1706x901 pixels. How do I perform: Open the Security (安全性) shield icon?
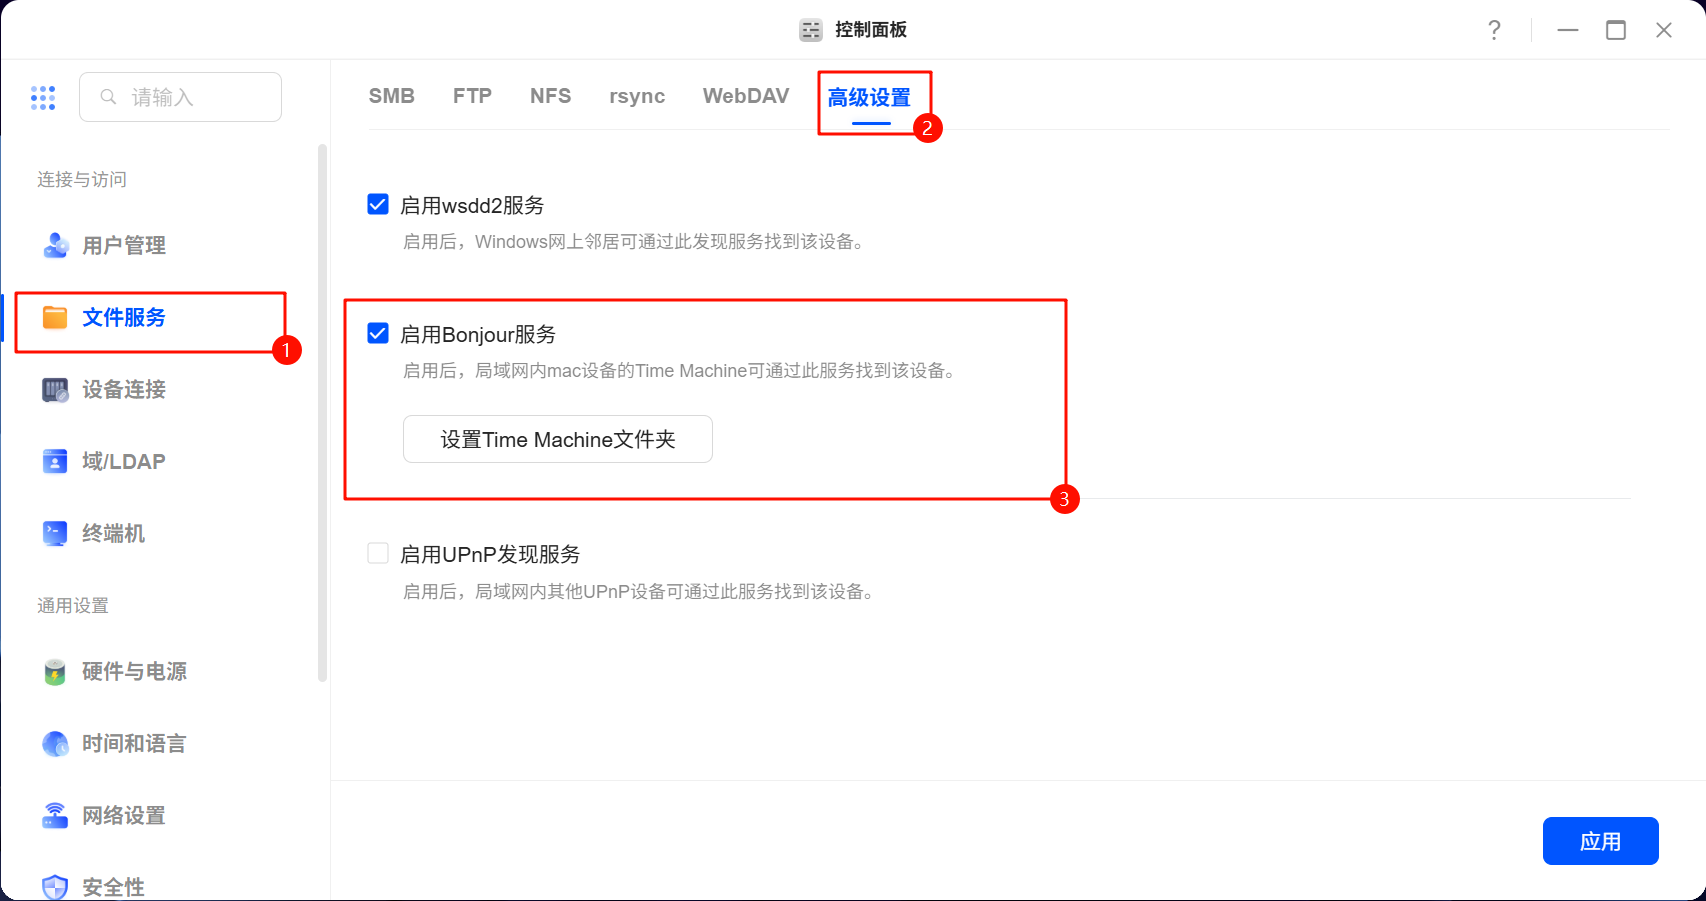pyautogui.click(x=55, y=886)
